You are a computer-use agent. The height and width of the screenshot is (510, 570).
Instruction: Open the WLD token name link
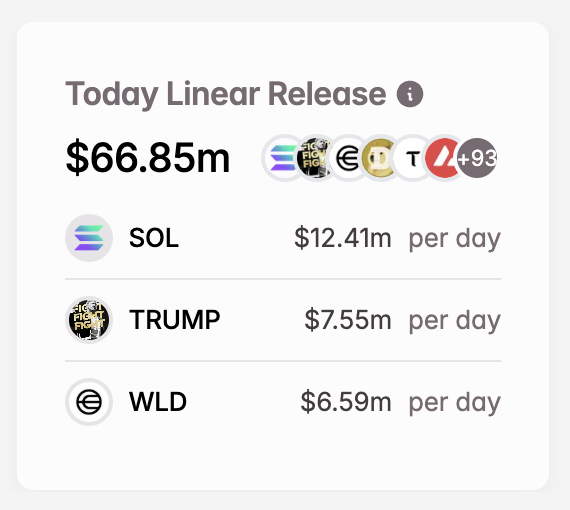point(158,402)
